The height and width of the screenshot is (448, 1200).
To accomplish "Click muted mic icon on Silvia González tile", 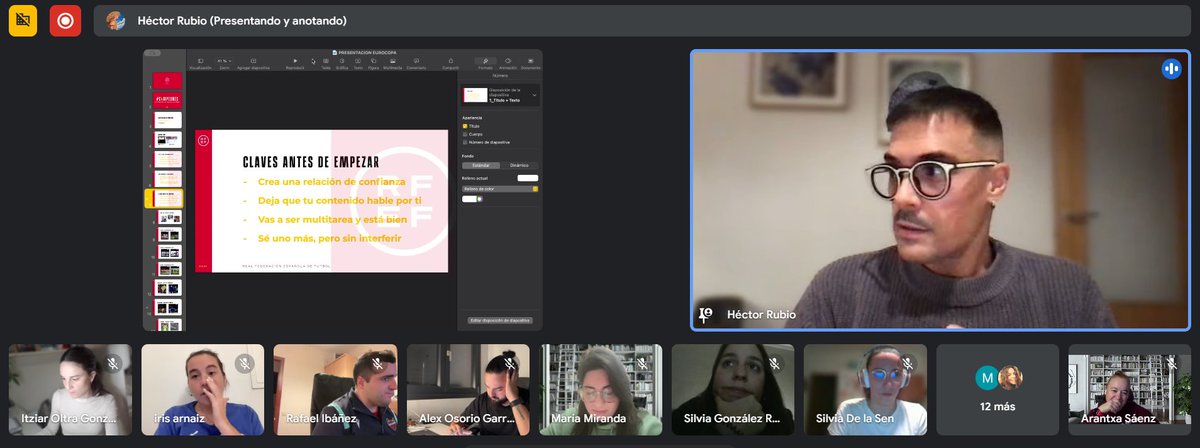I will tap(775, 364).
